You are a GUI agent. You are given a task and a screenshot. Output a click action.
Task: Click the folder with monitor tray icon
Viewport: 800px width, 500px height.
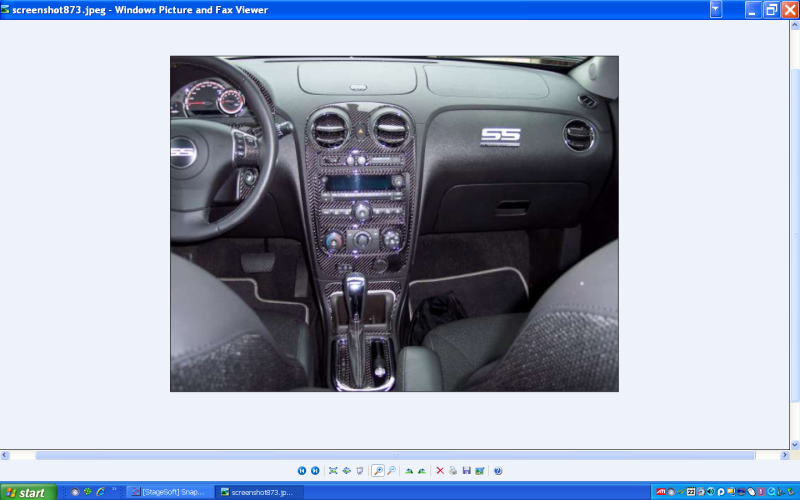click(731, 492)
